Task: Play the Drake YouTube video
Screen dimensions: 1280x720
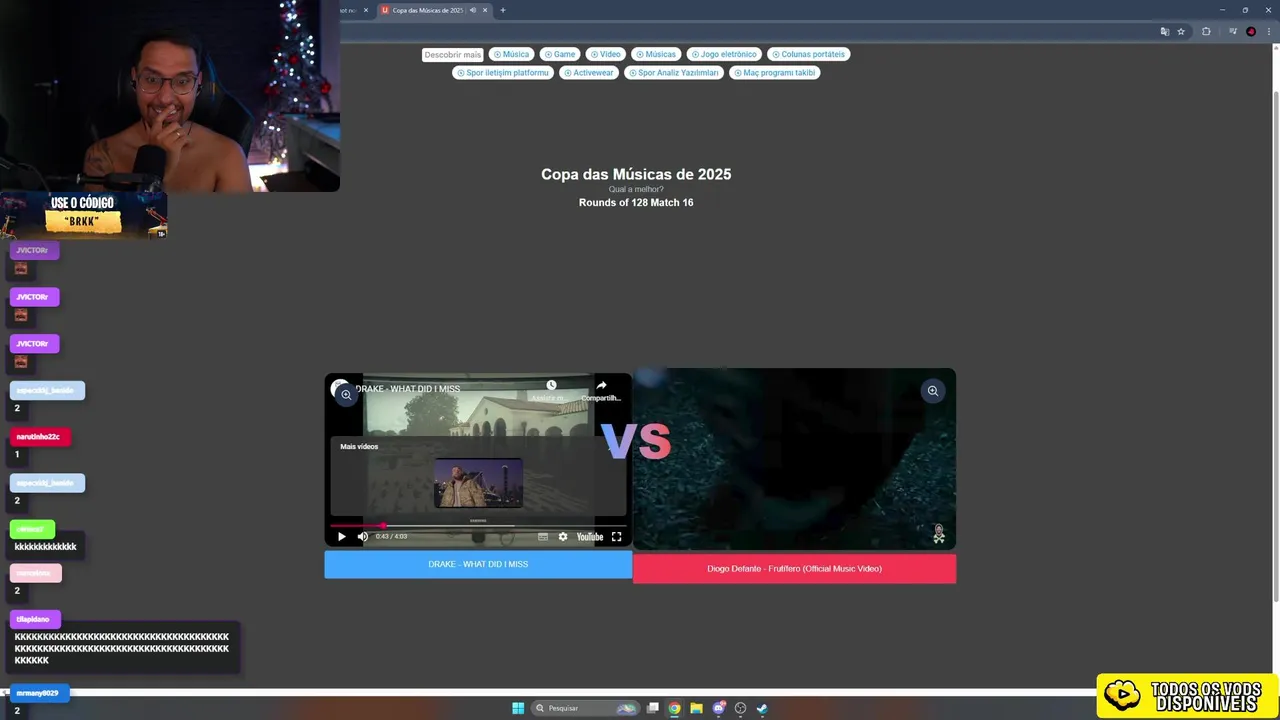Action: coord(341,537)
